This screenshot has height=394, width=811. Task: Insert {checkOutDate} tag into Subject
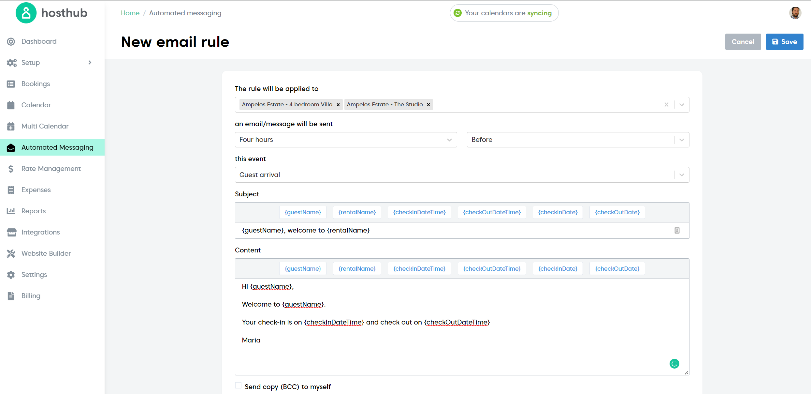click(617, 212)
